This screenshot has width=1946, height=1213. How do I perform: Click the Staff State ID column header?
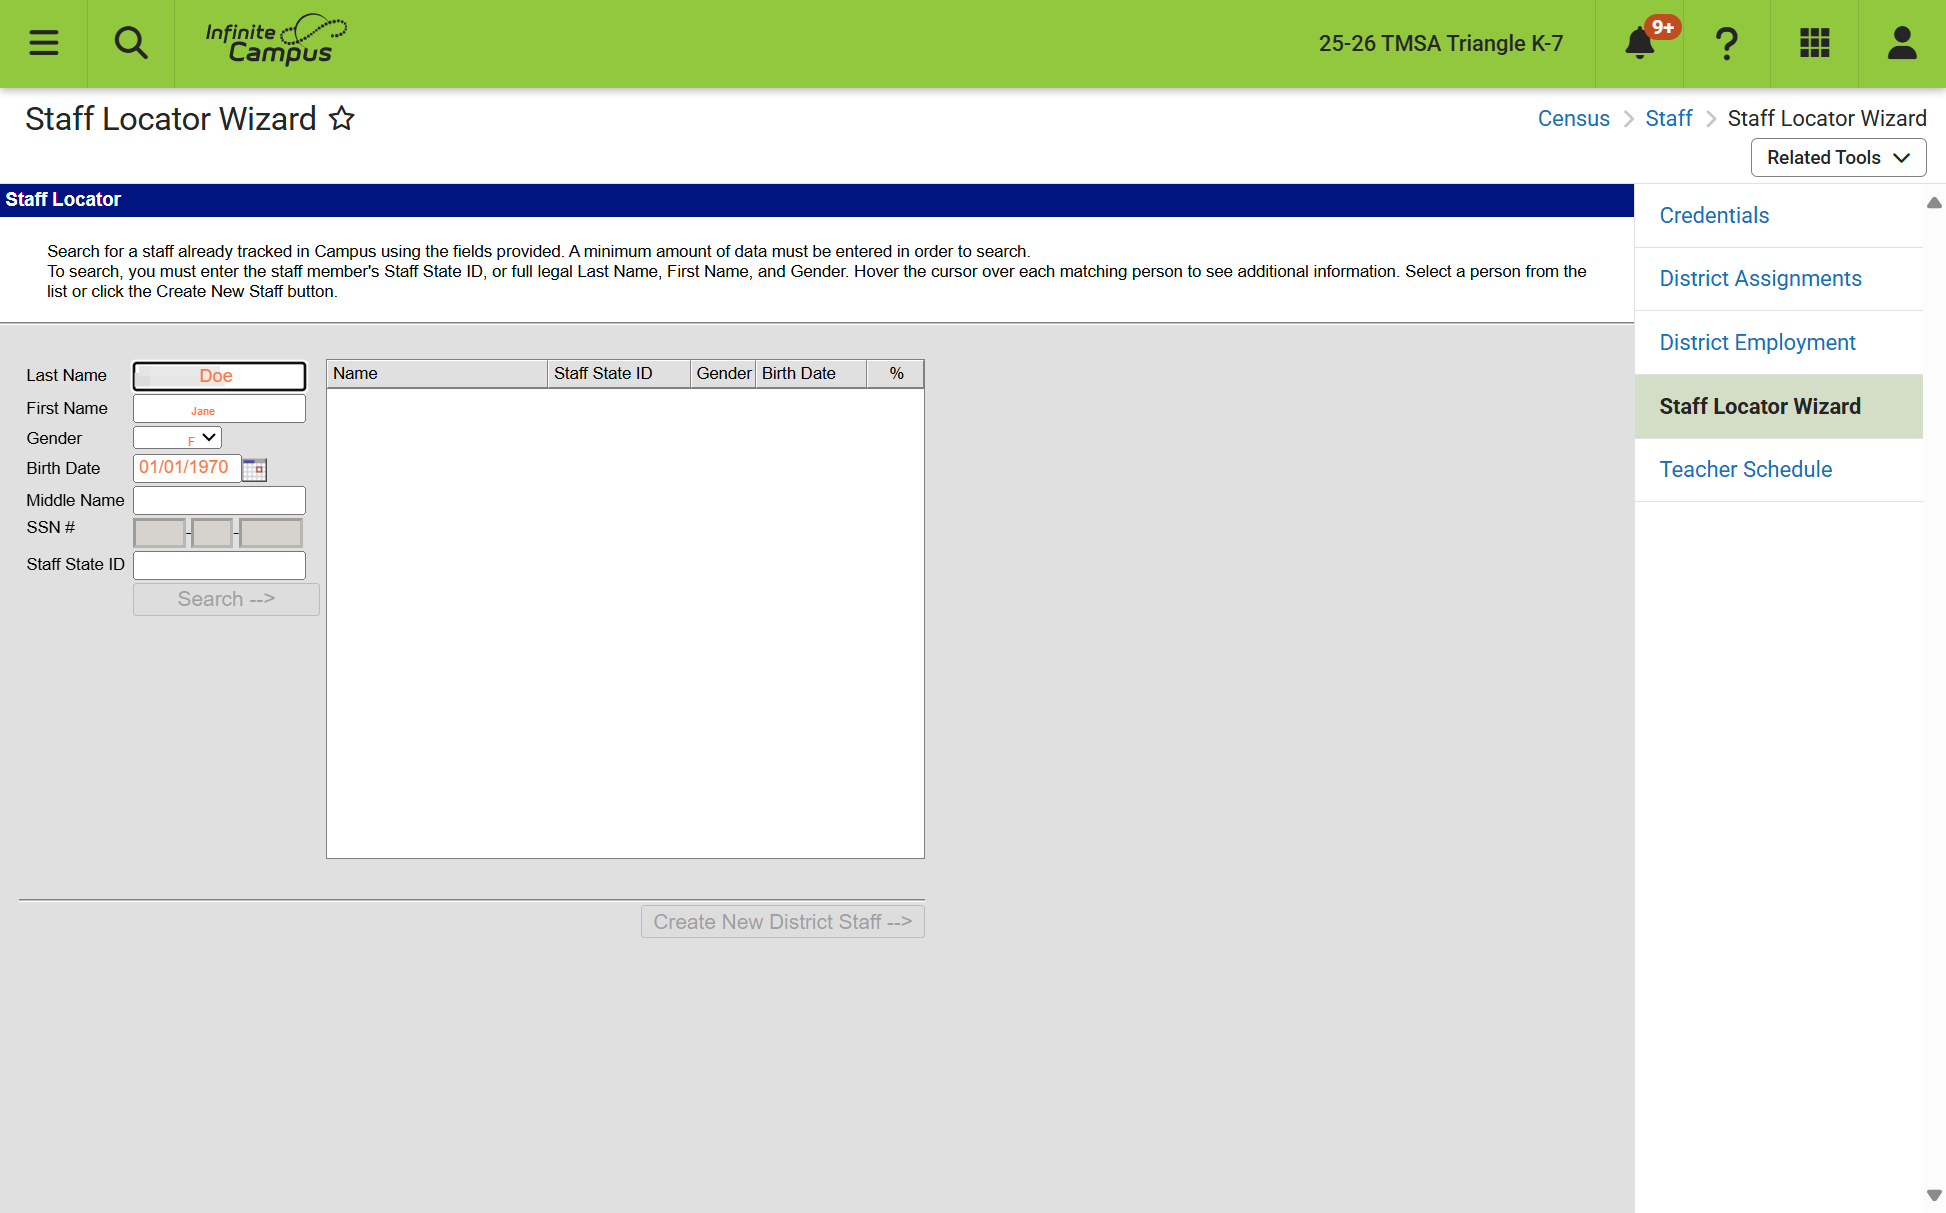(618, 374)
